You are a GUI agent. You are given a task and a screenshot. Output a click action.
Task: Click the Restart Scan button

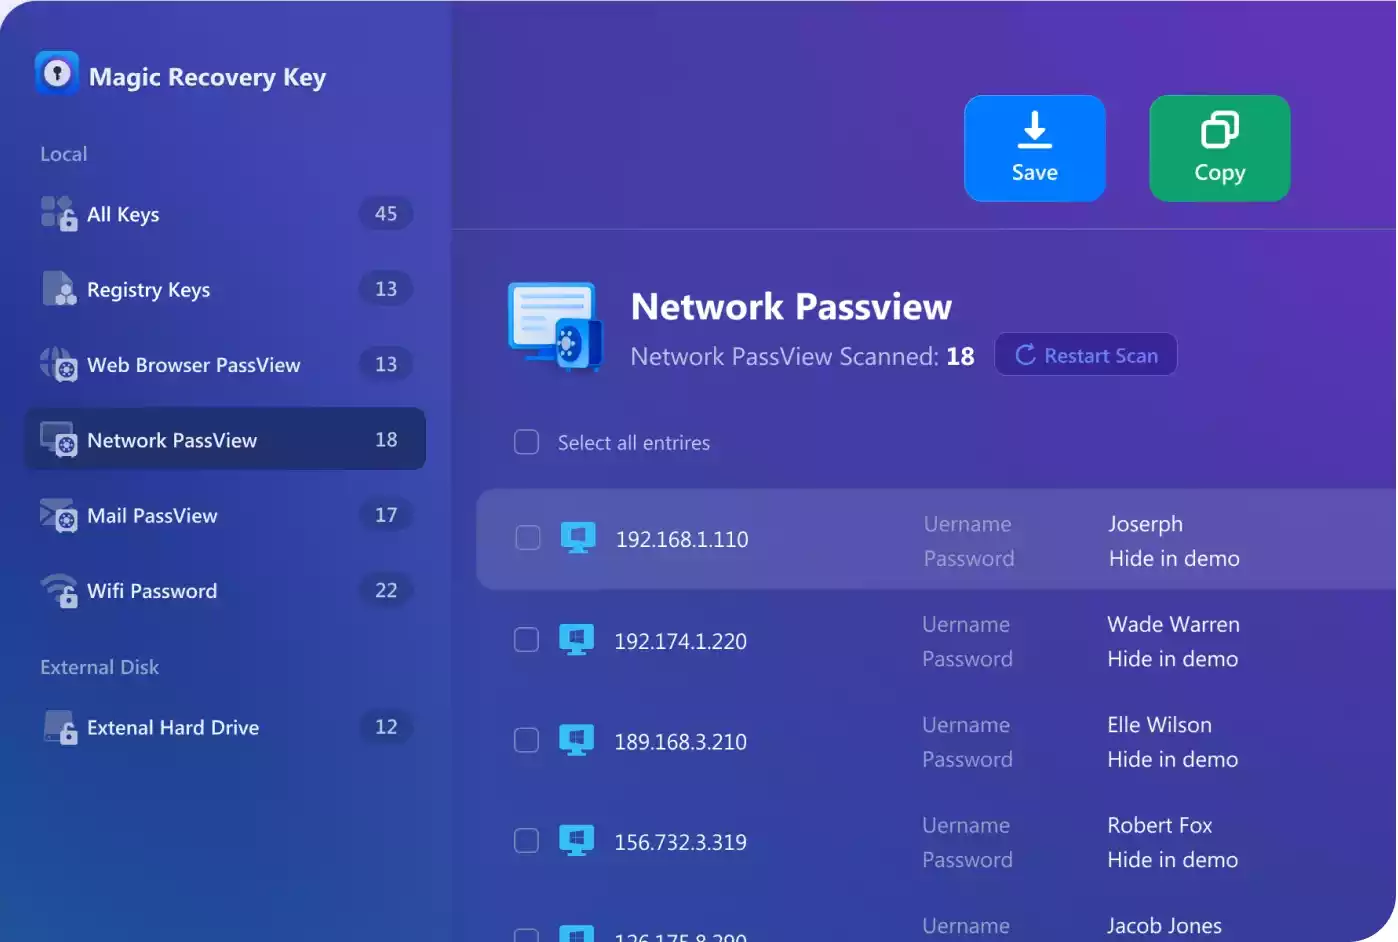click(1086, 355)
